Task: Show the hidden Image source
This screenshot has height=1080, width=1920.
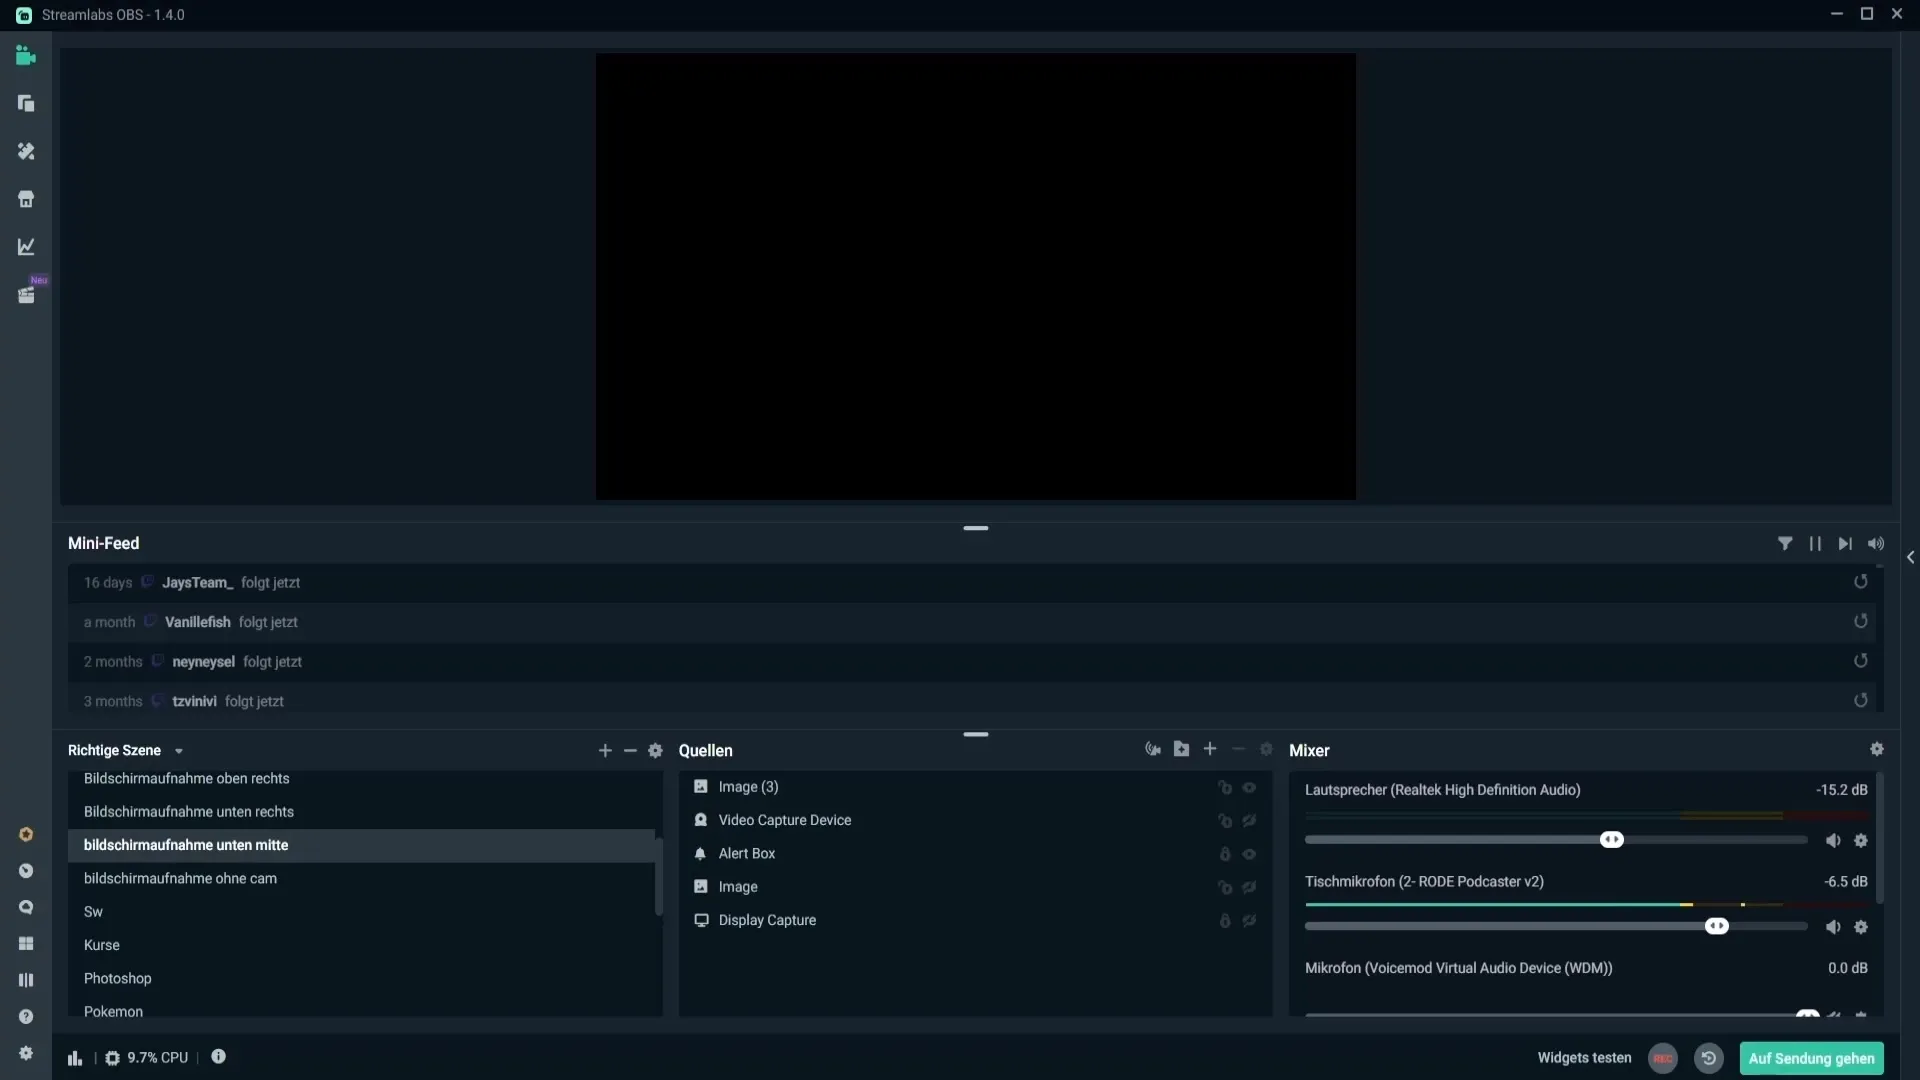Action: 1249,887
